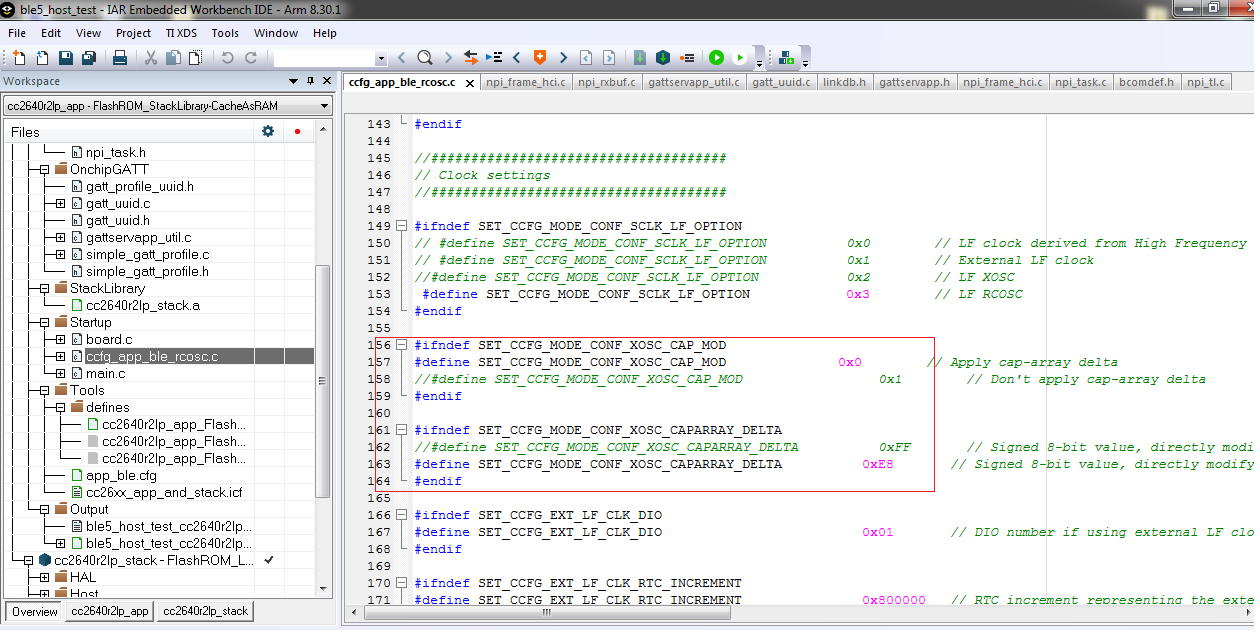
Task: Click the orange Toggle Bookmark icon
Action: 540,58
